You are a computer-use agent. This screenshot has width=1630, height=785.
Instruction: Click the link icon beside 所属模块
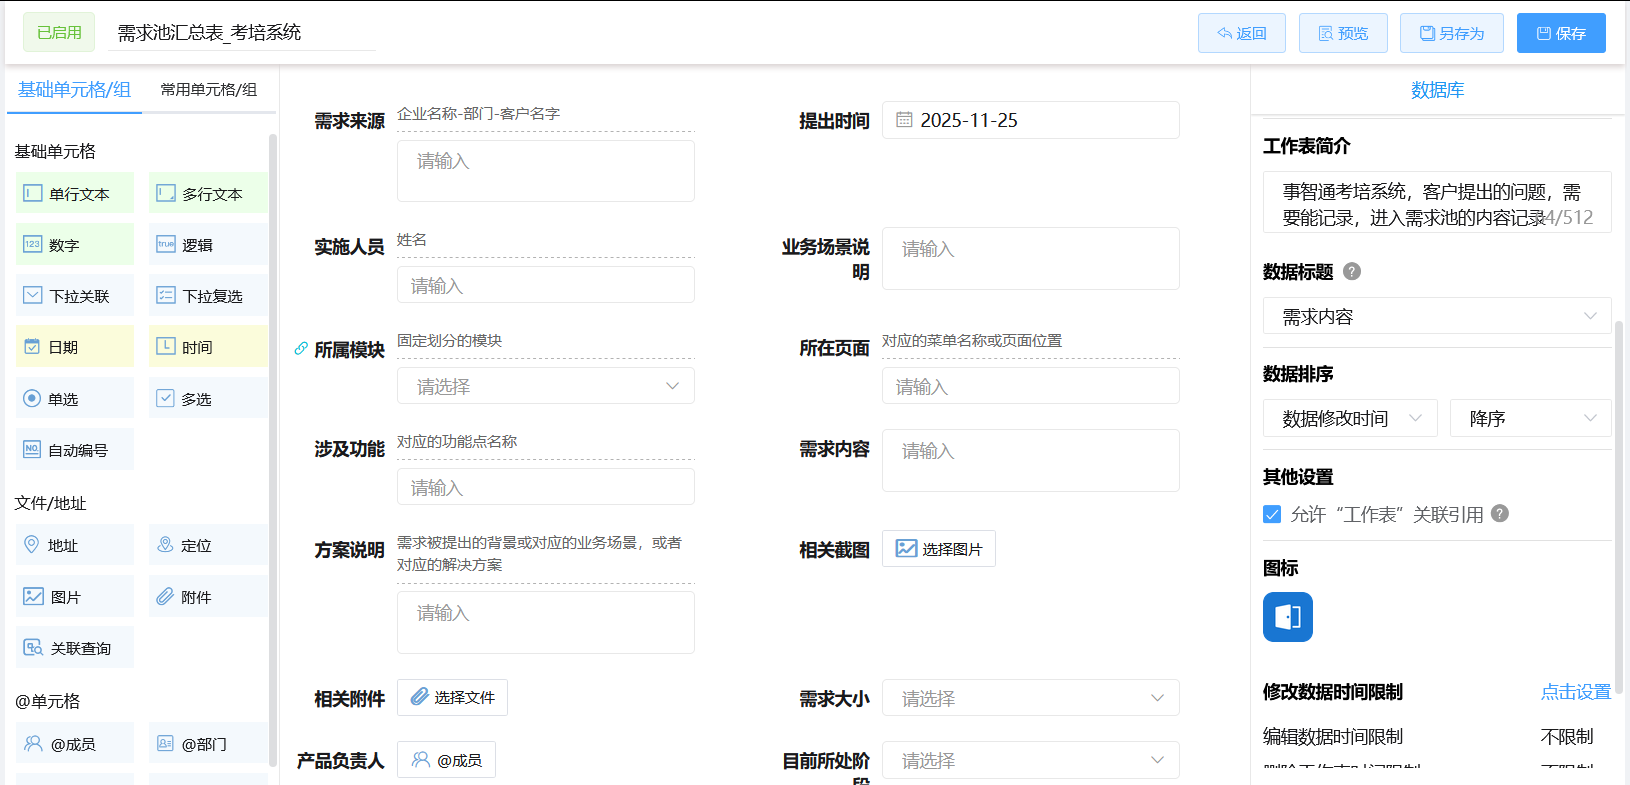(301, 348)
